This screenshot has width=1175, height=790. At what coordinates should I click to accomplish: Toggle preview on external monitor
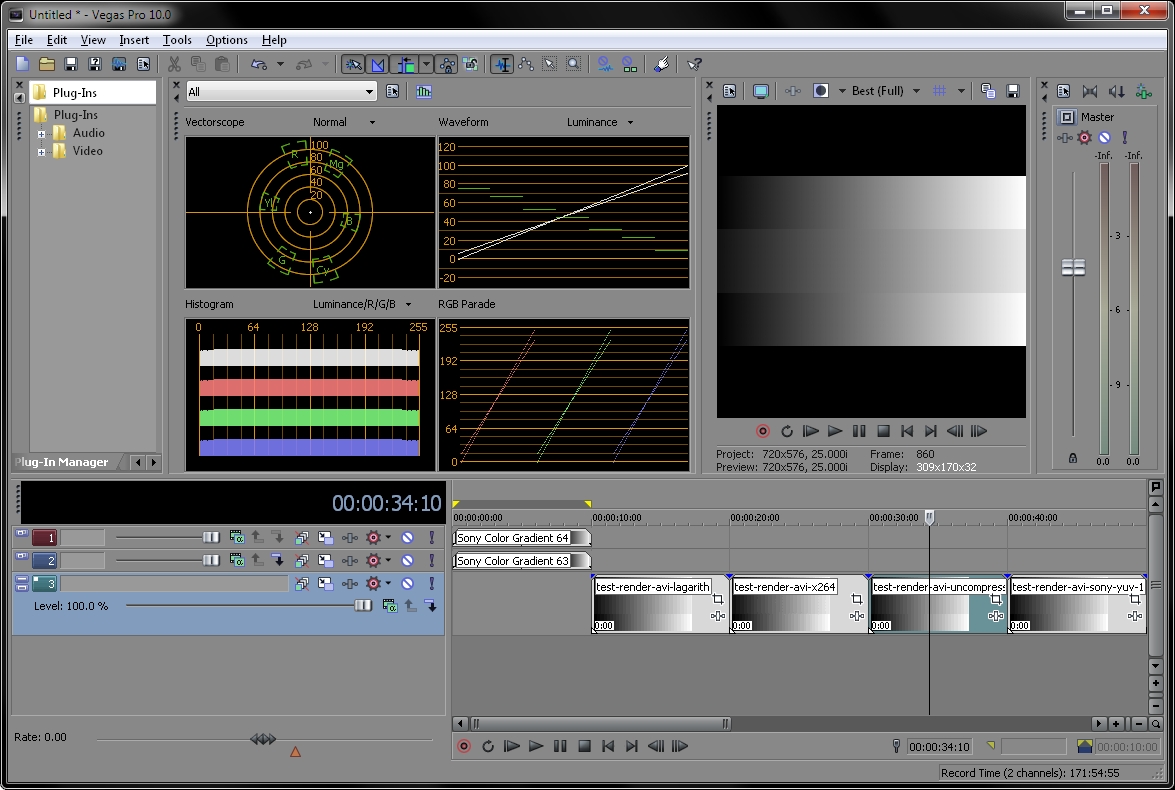(x=761, y=91)
